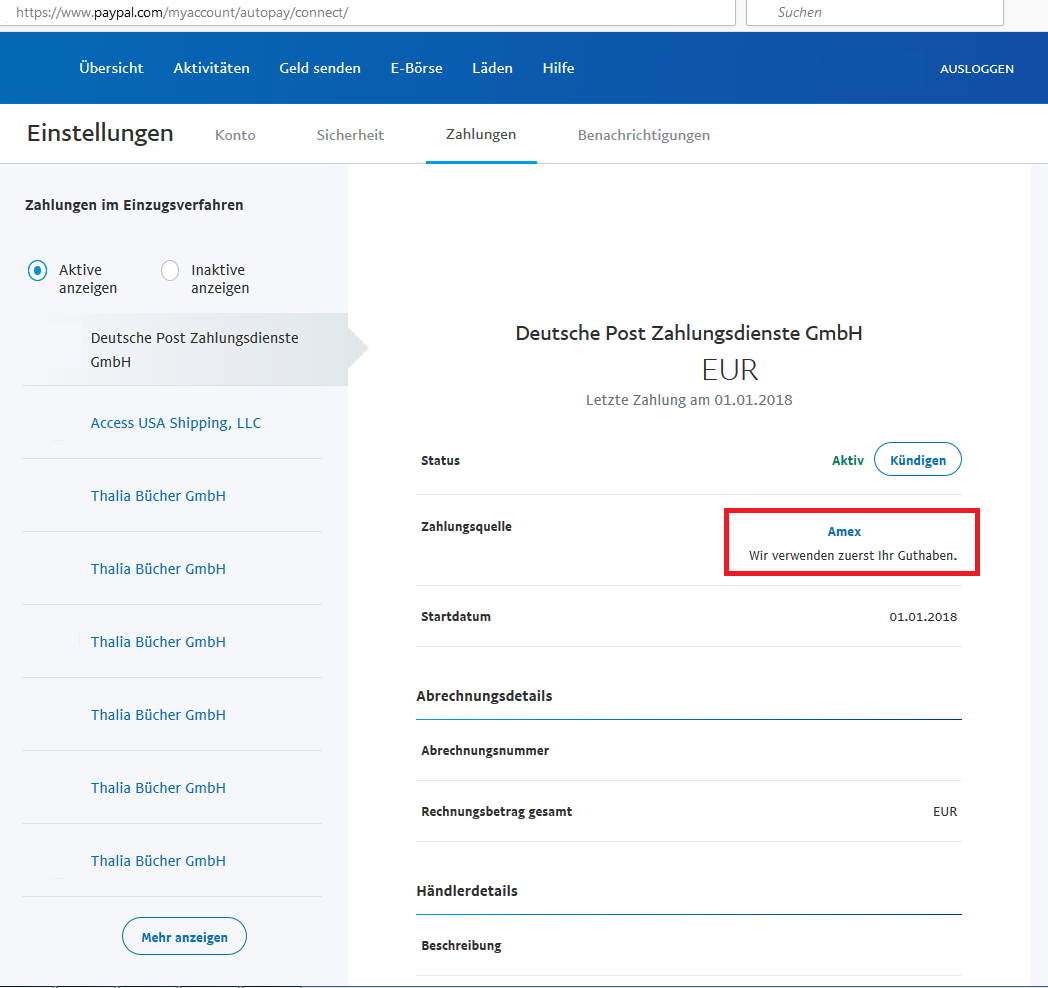Select the green 'Aktiv' status text

[x=847, y=461]
